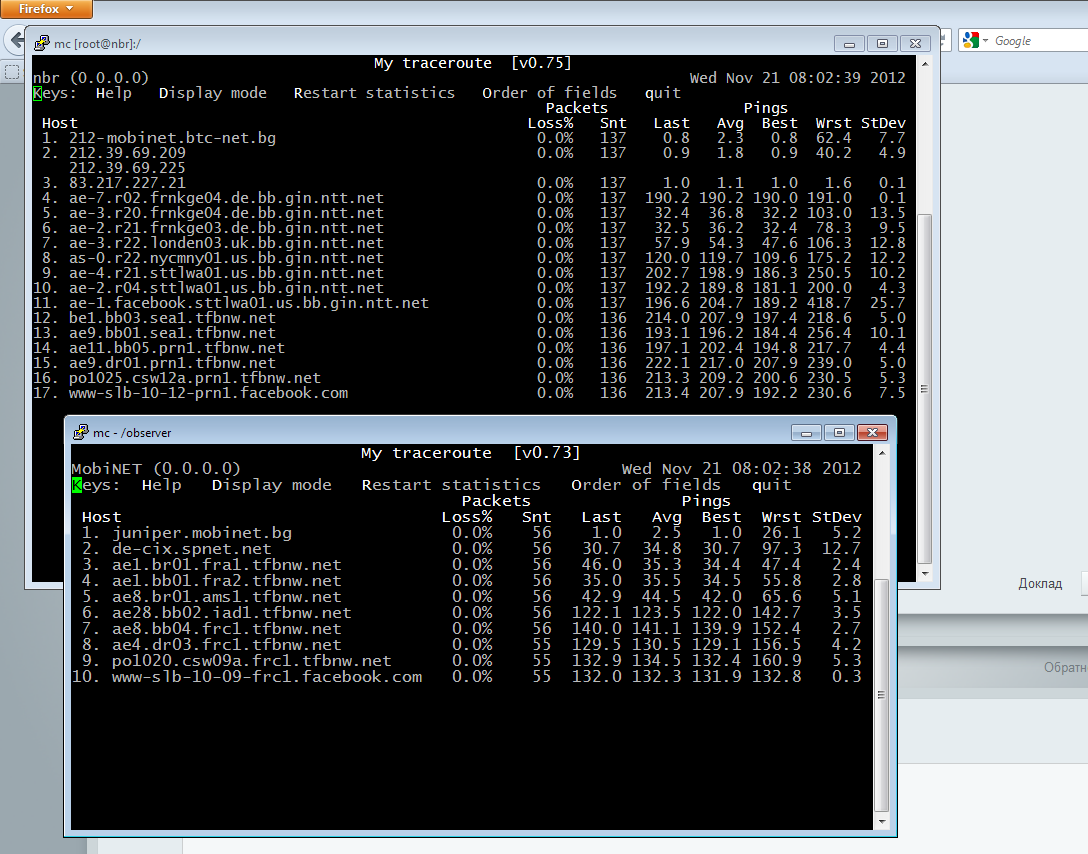Close the mc [root@nbr] terminal window
1088x854 pixels.
tap(914, 43)
